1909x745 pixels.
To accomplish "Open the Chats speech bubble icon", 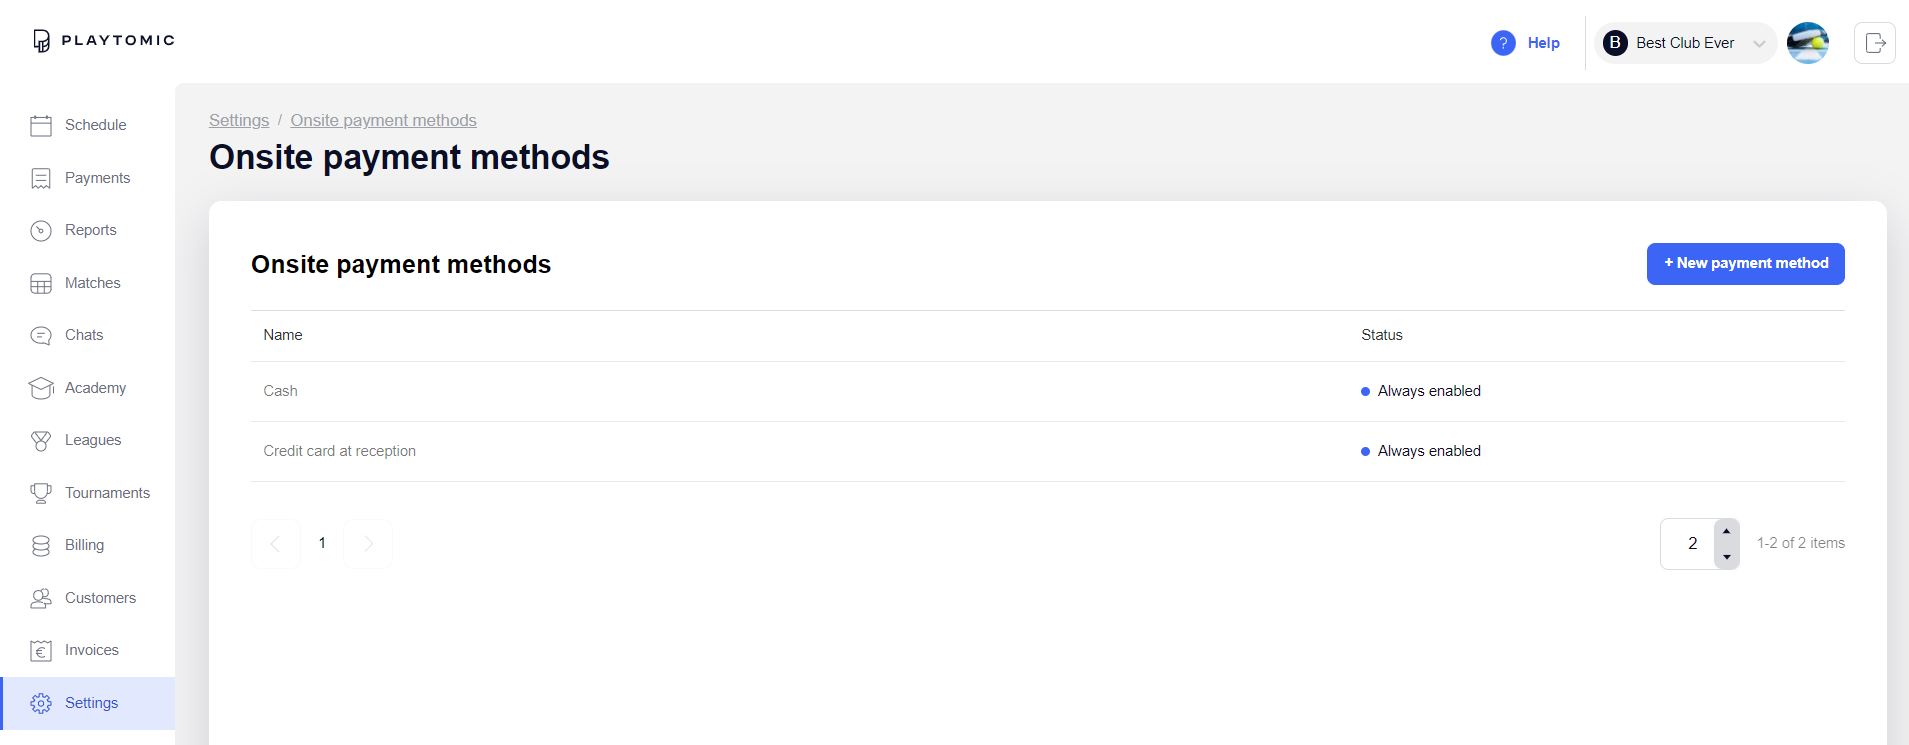I will coord(41,336).
